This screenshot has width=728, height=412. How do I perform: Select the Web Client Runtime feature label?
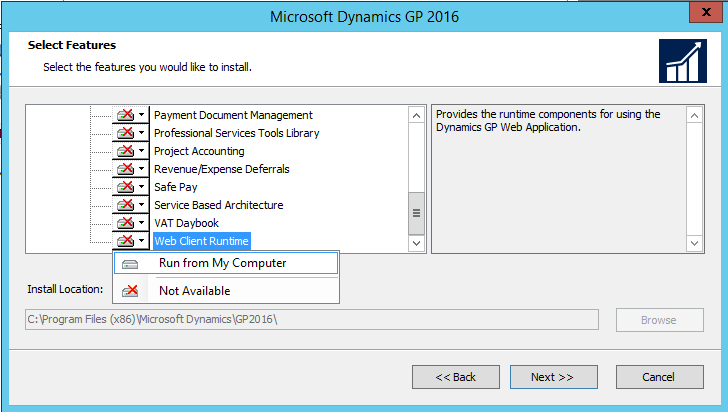[x=201, y=241]
